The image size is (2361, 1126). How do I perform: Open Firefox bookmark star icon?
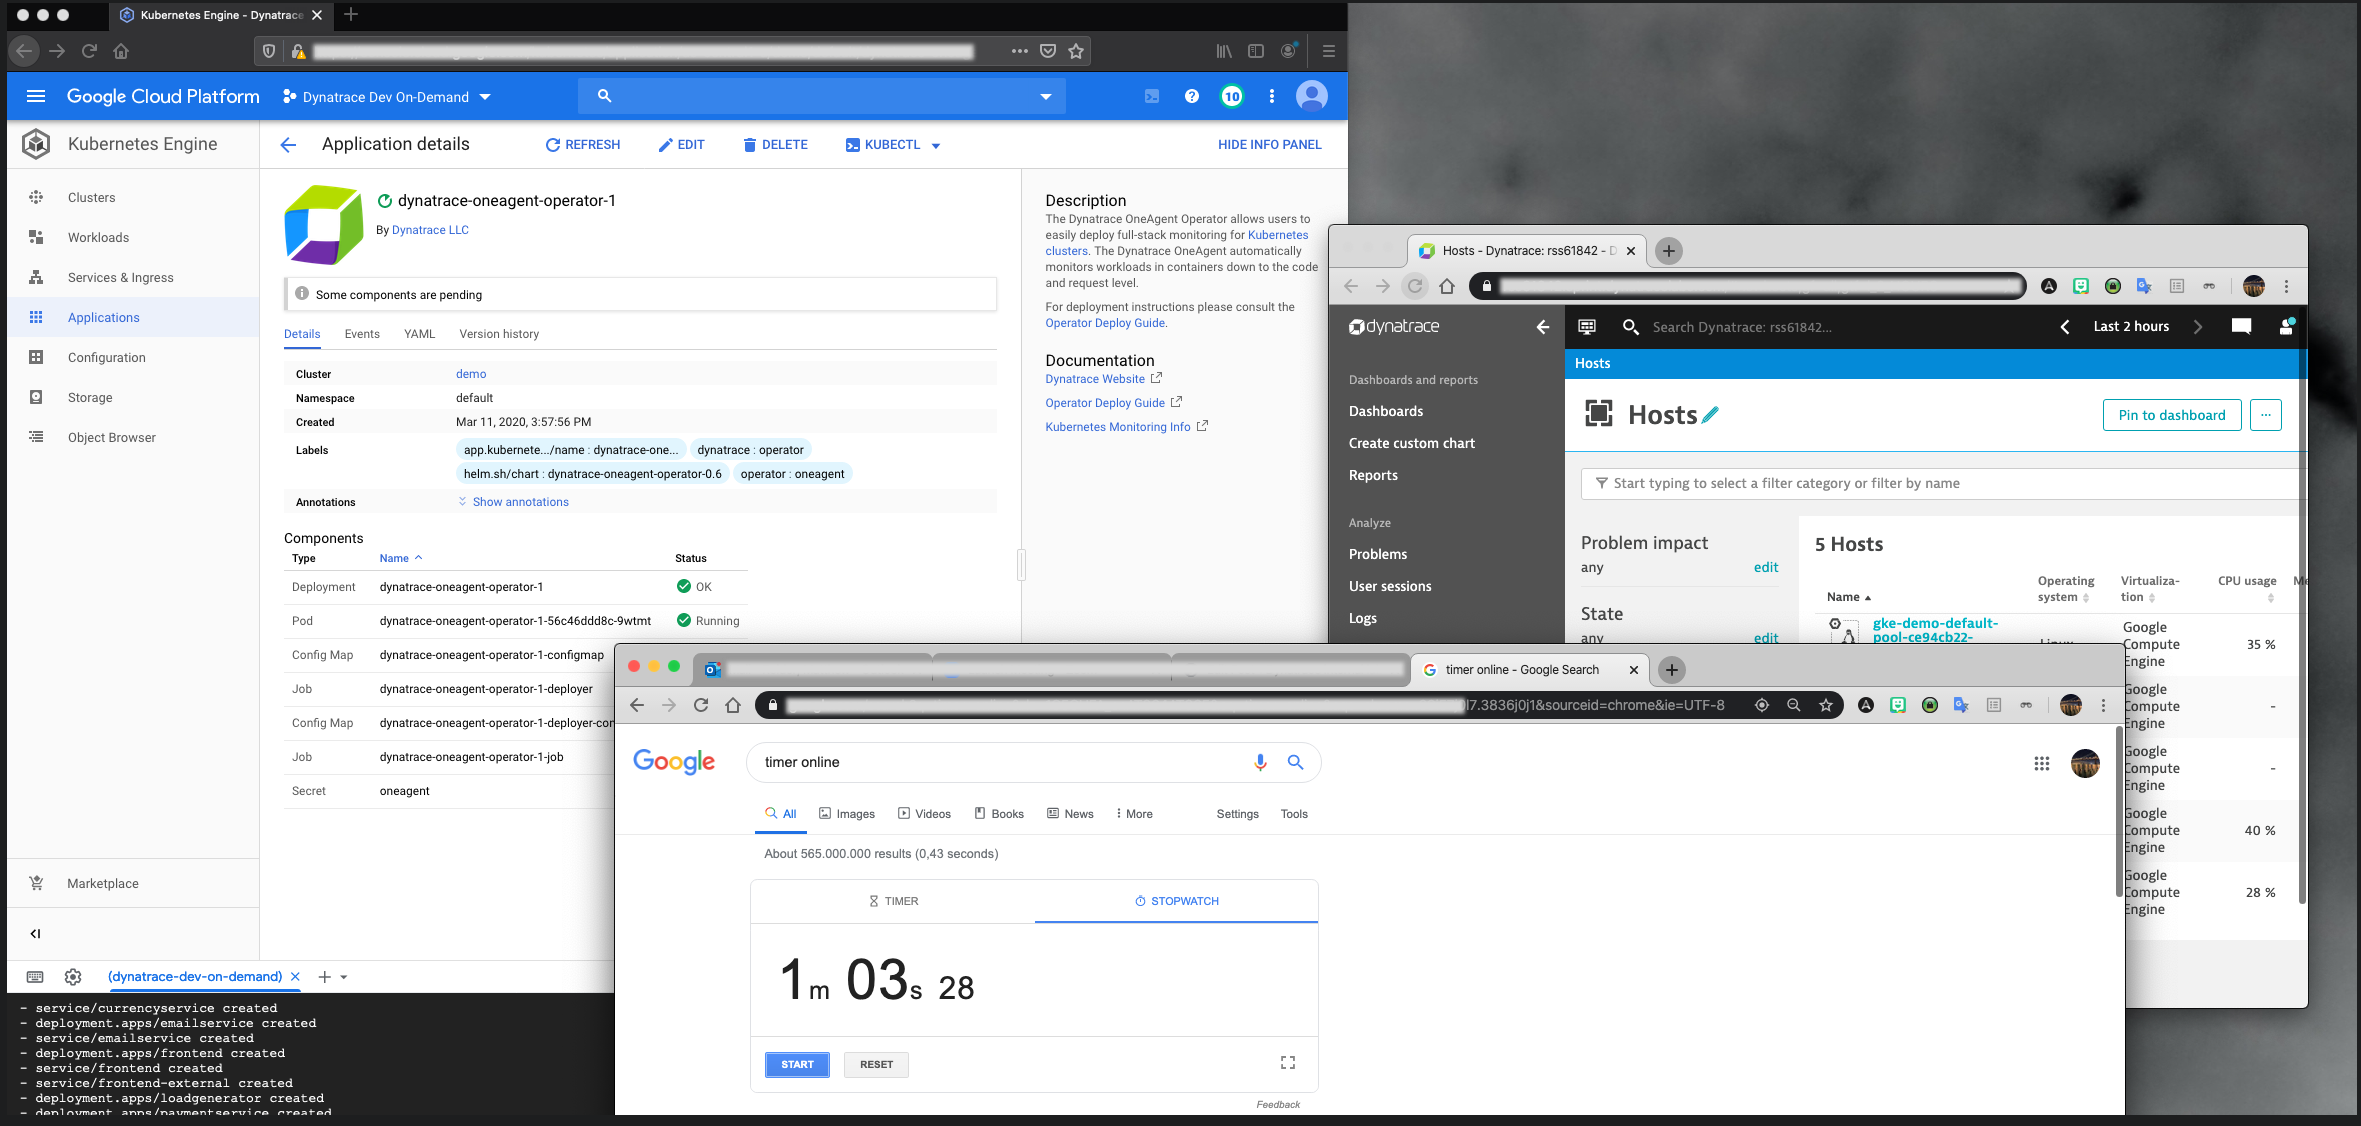tap(1076, 51)
